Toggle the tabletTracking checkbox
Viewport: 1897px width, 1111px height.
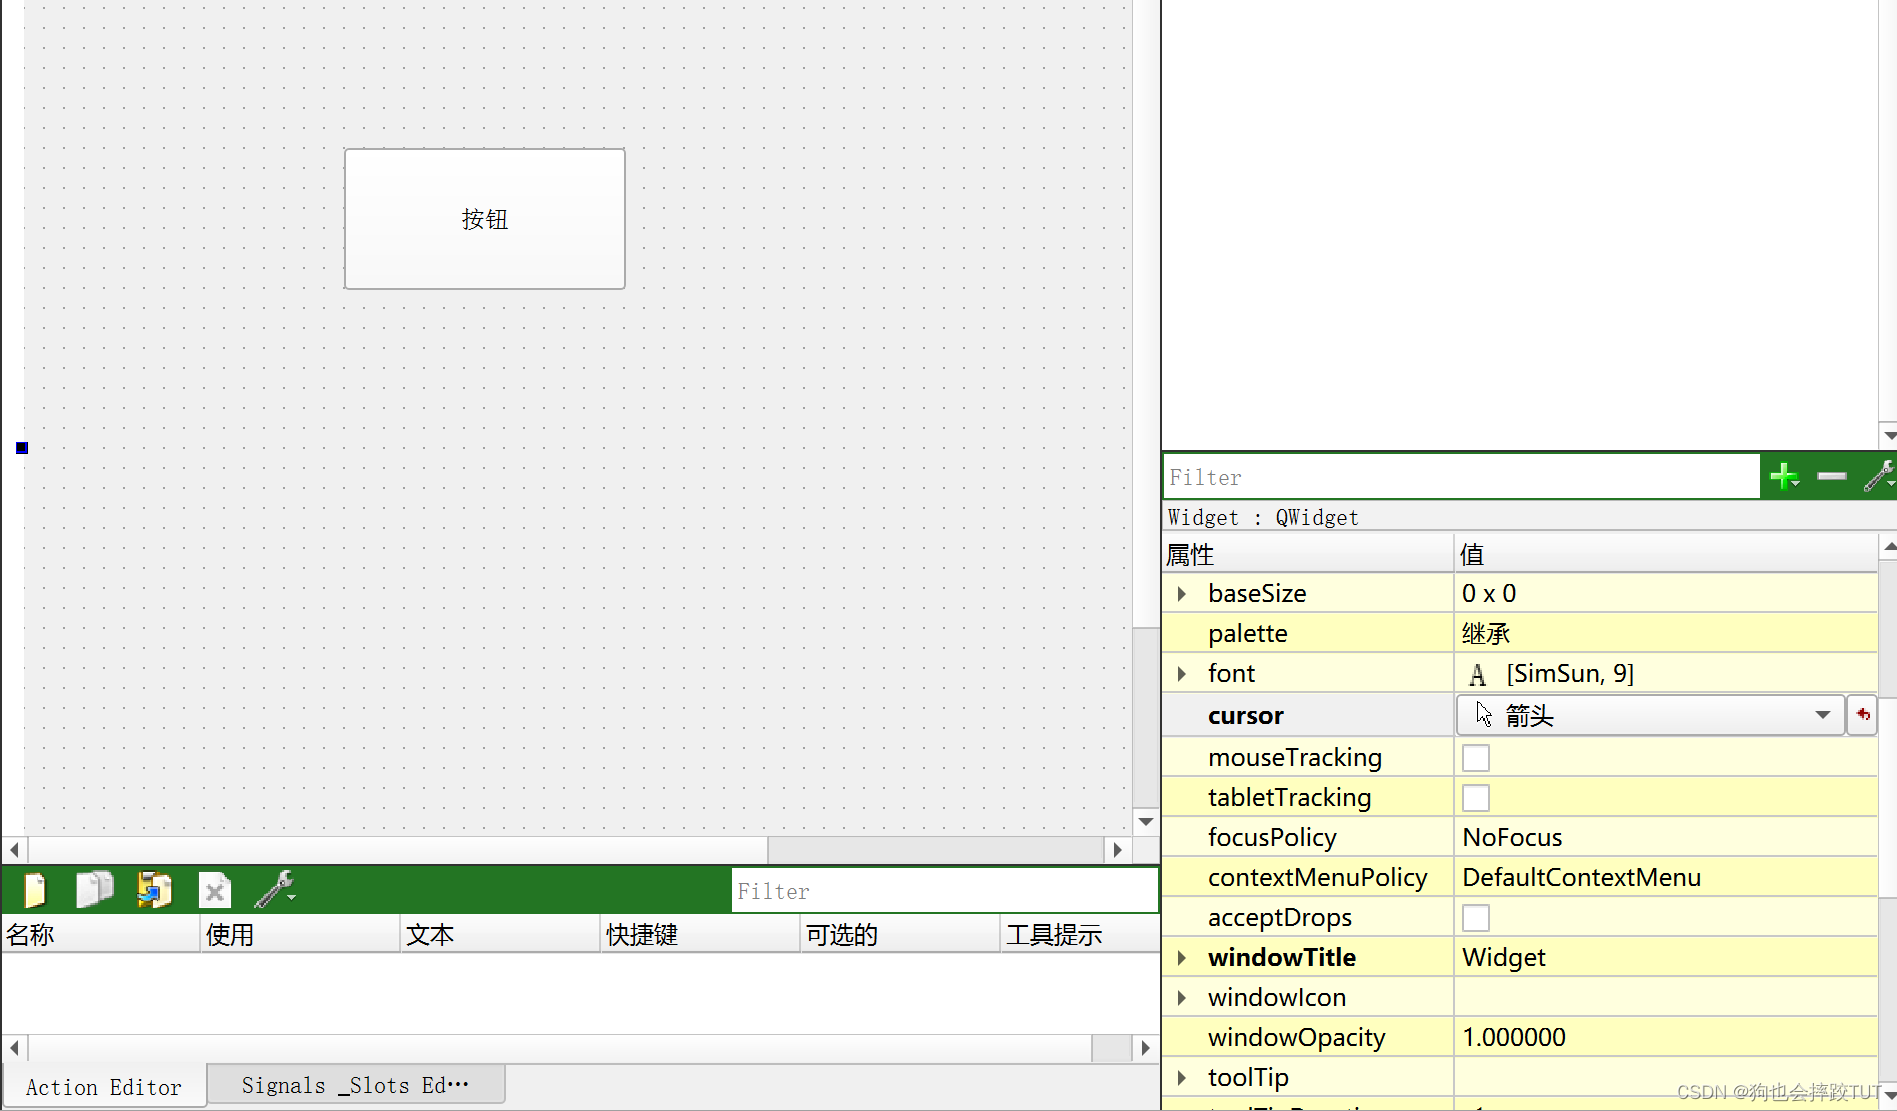tap(1476, 798)
